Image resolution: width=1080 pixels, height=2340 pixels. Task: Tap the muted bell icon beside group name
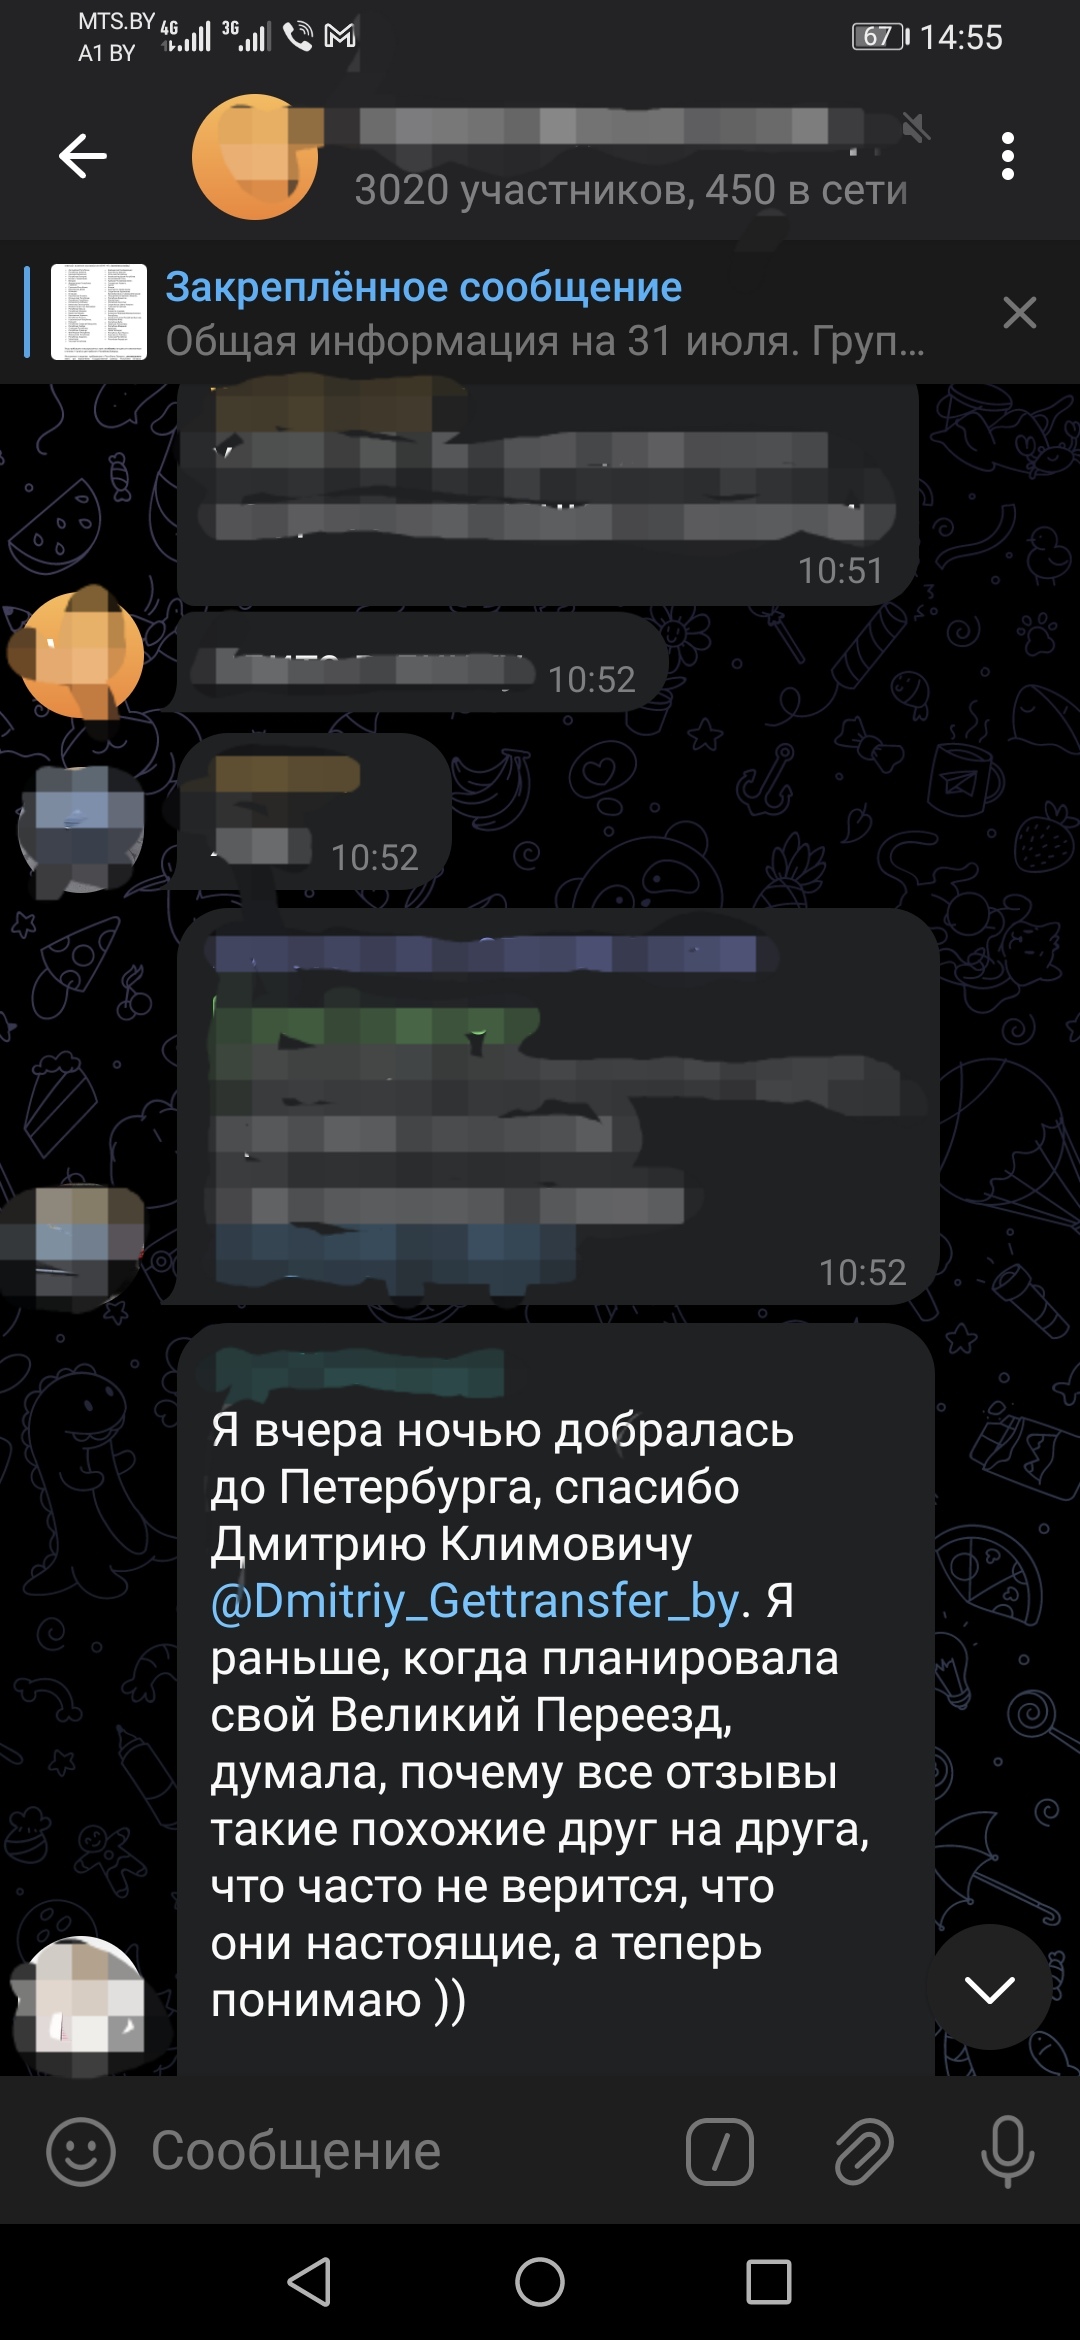(x=915, y=127)
